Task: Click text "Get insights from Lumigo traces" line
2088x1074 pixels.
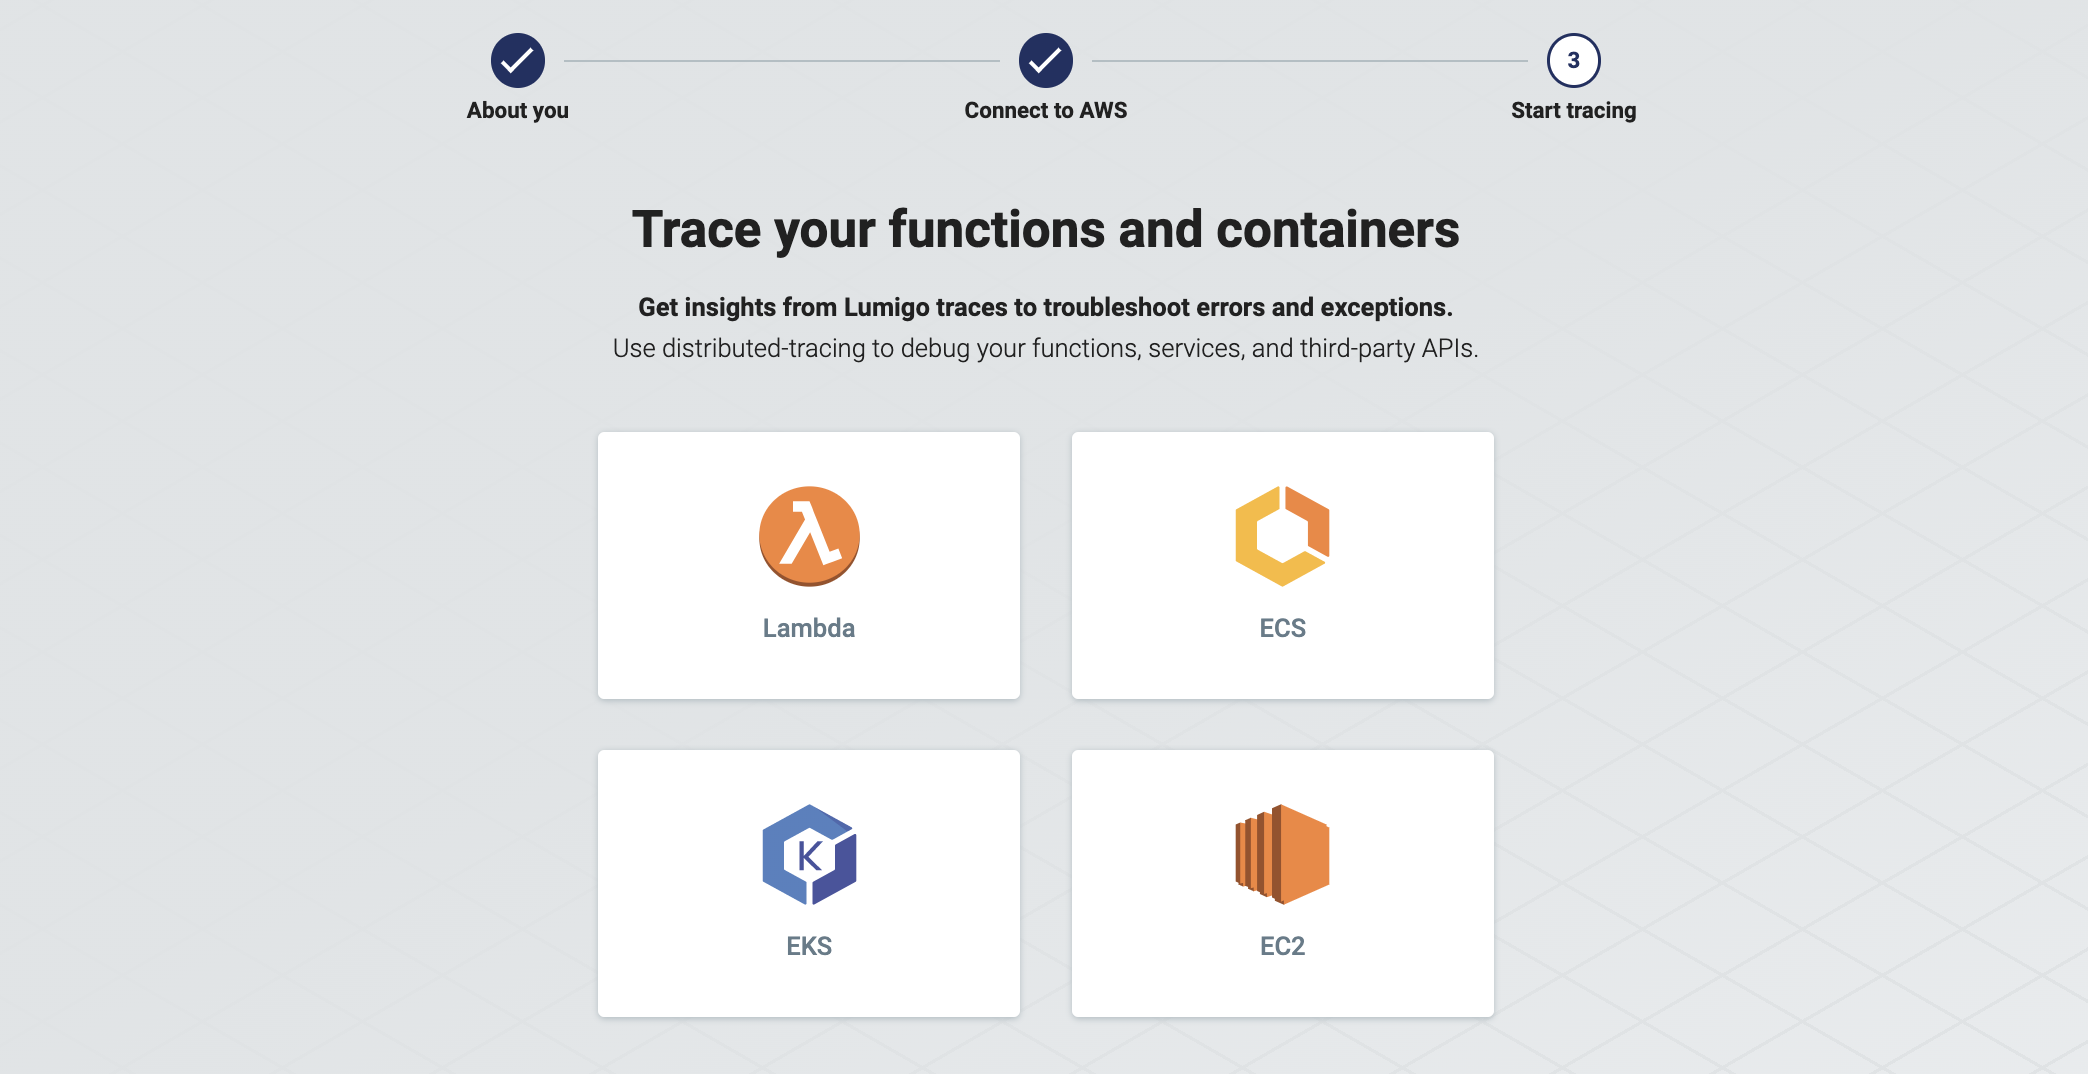Action: 1046,307
